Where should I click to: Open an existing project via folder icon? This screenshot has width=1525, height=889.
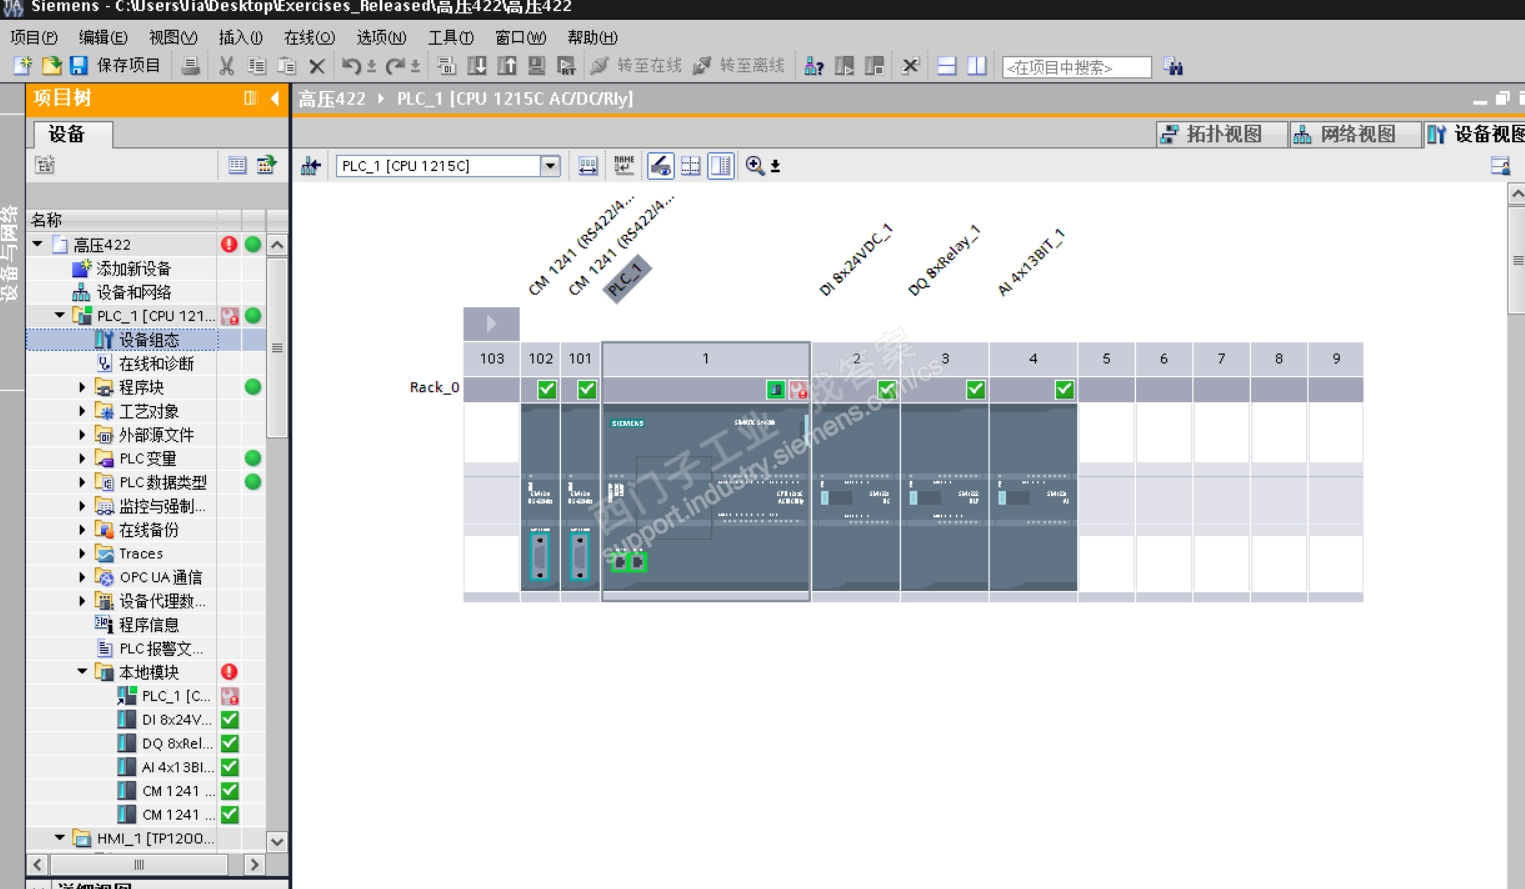coord(51,66)
